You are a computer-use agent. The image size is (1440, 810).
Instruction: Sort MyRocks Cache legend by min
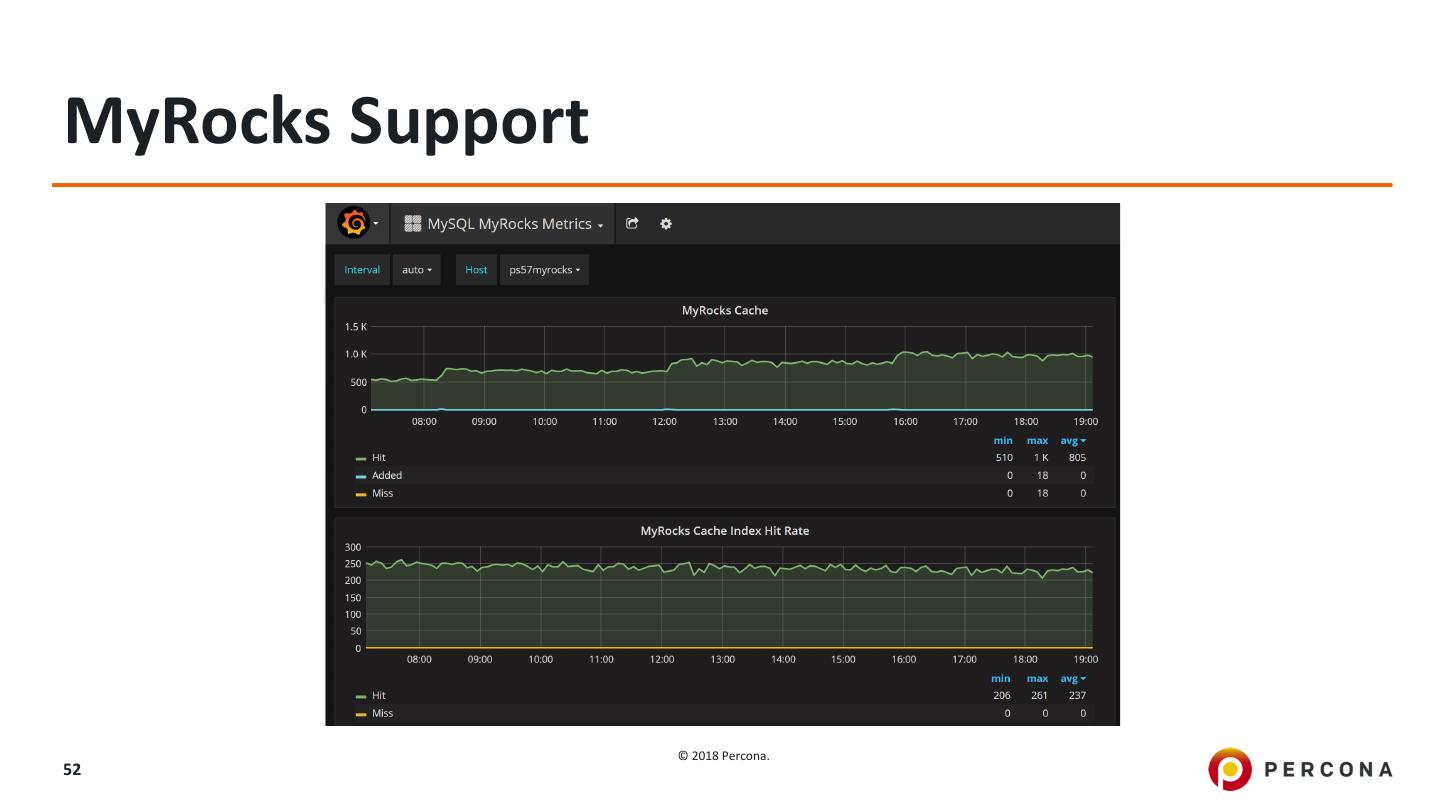[1003, 440]
